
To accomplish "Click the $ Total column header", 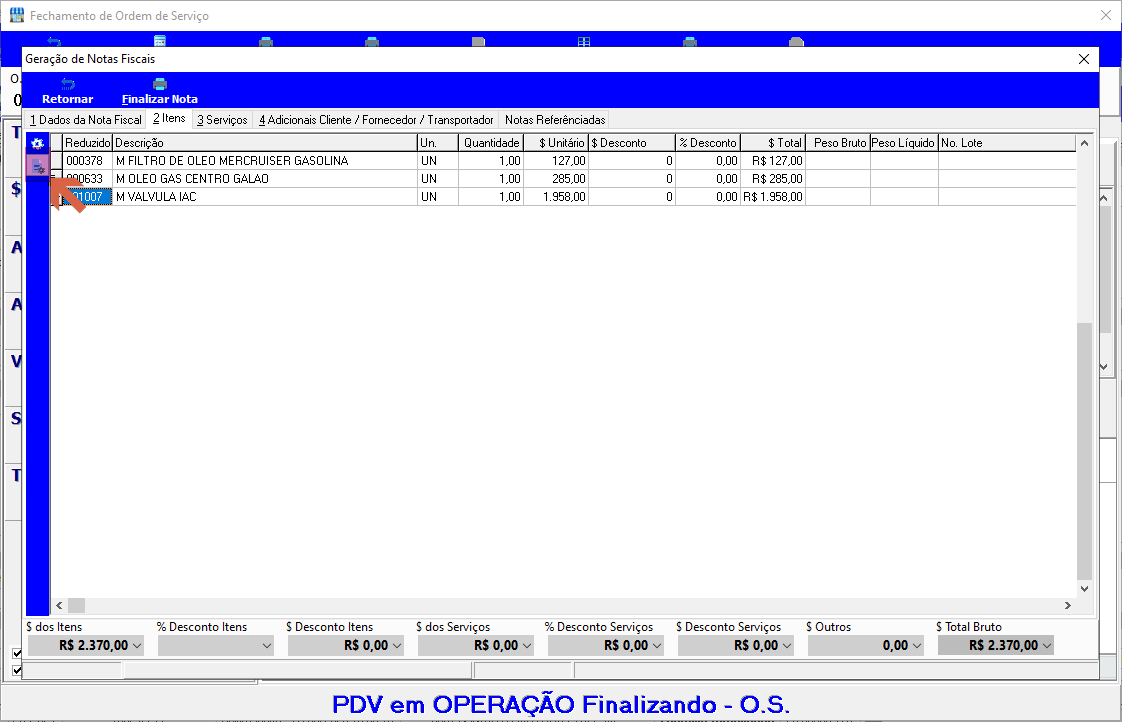I will coord(773,143).
